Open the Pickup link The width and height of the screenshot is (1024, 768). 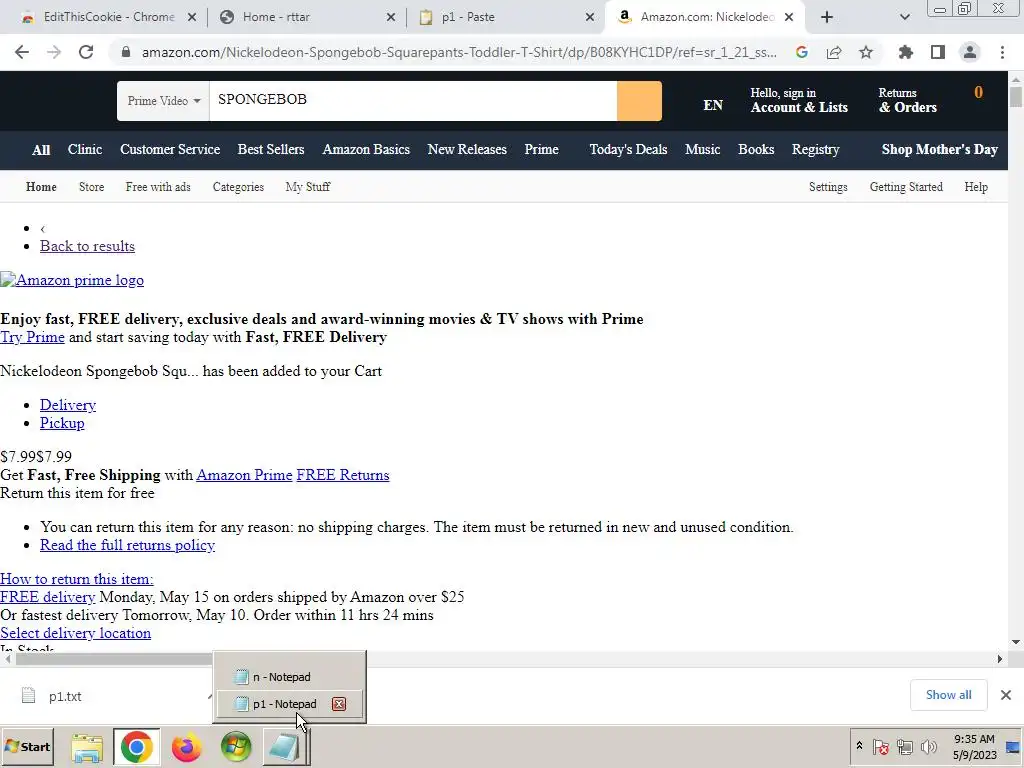tap(62, 423)
